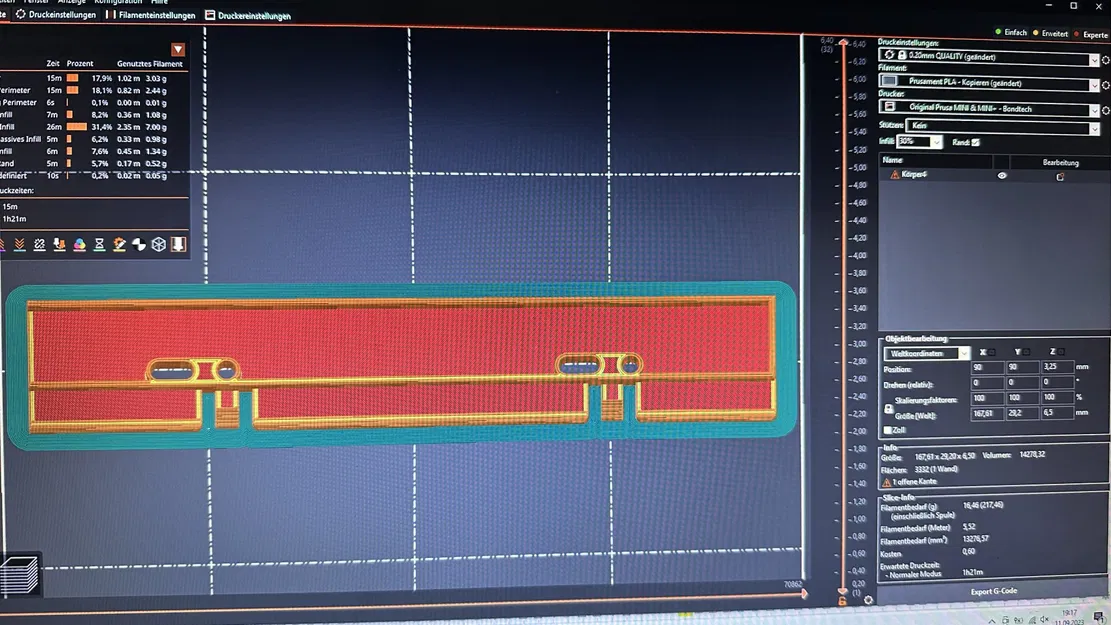Select Experte mode
Viewport: 1111px width, 625px height.
[x=1091, y=35]
